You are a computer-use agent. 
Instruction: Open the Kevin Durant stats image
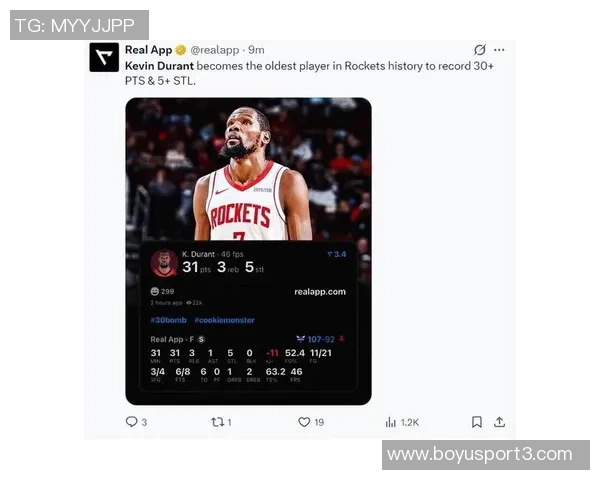[248, 251]
